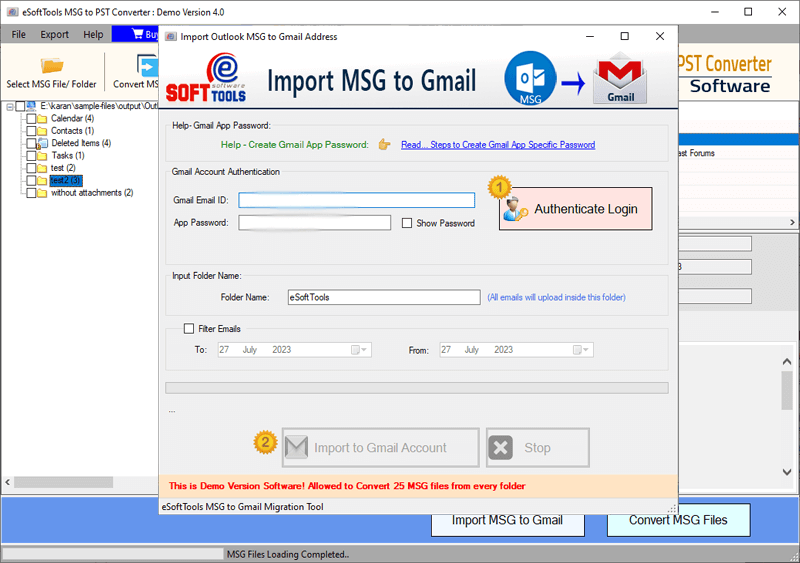Click the demo version warning text

pos(347,486)
